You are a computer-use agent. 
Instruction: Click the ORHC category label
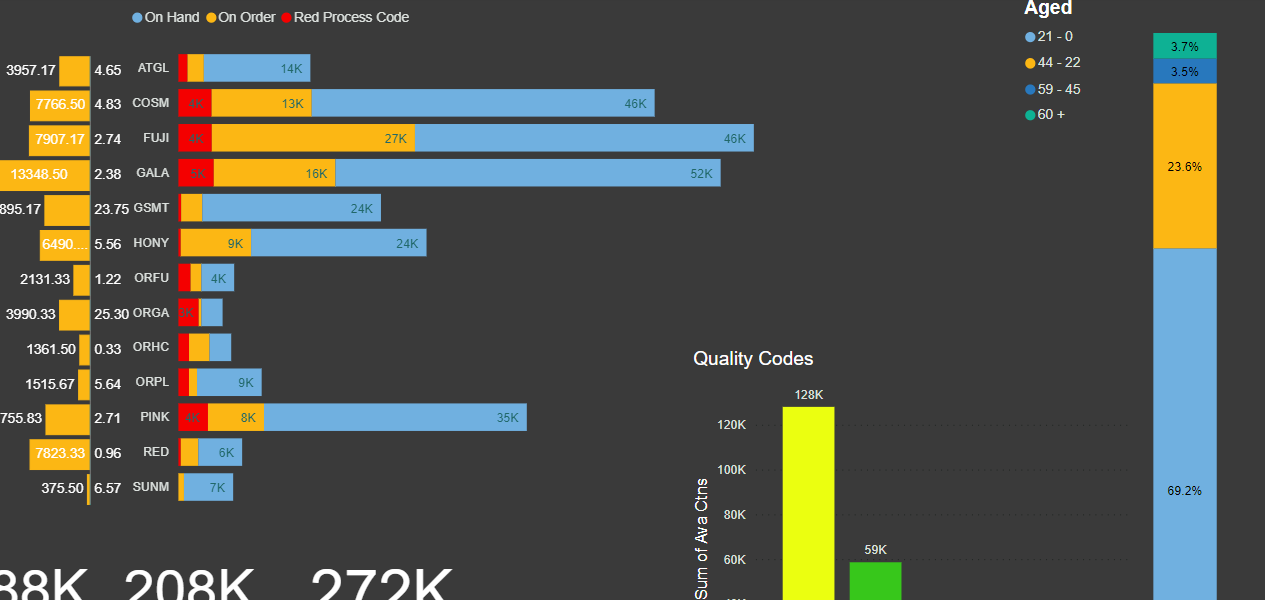(x=151, y=347)
